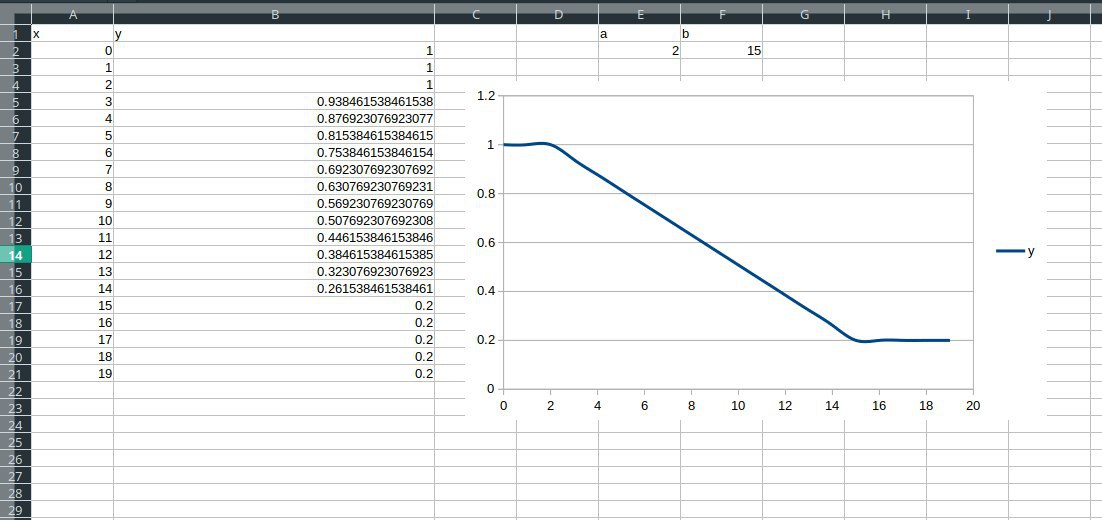Select row 22 header
This screenshot has height=520, width=1102.
click(15, 391)
